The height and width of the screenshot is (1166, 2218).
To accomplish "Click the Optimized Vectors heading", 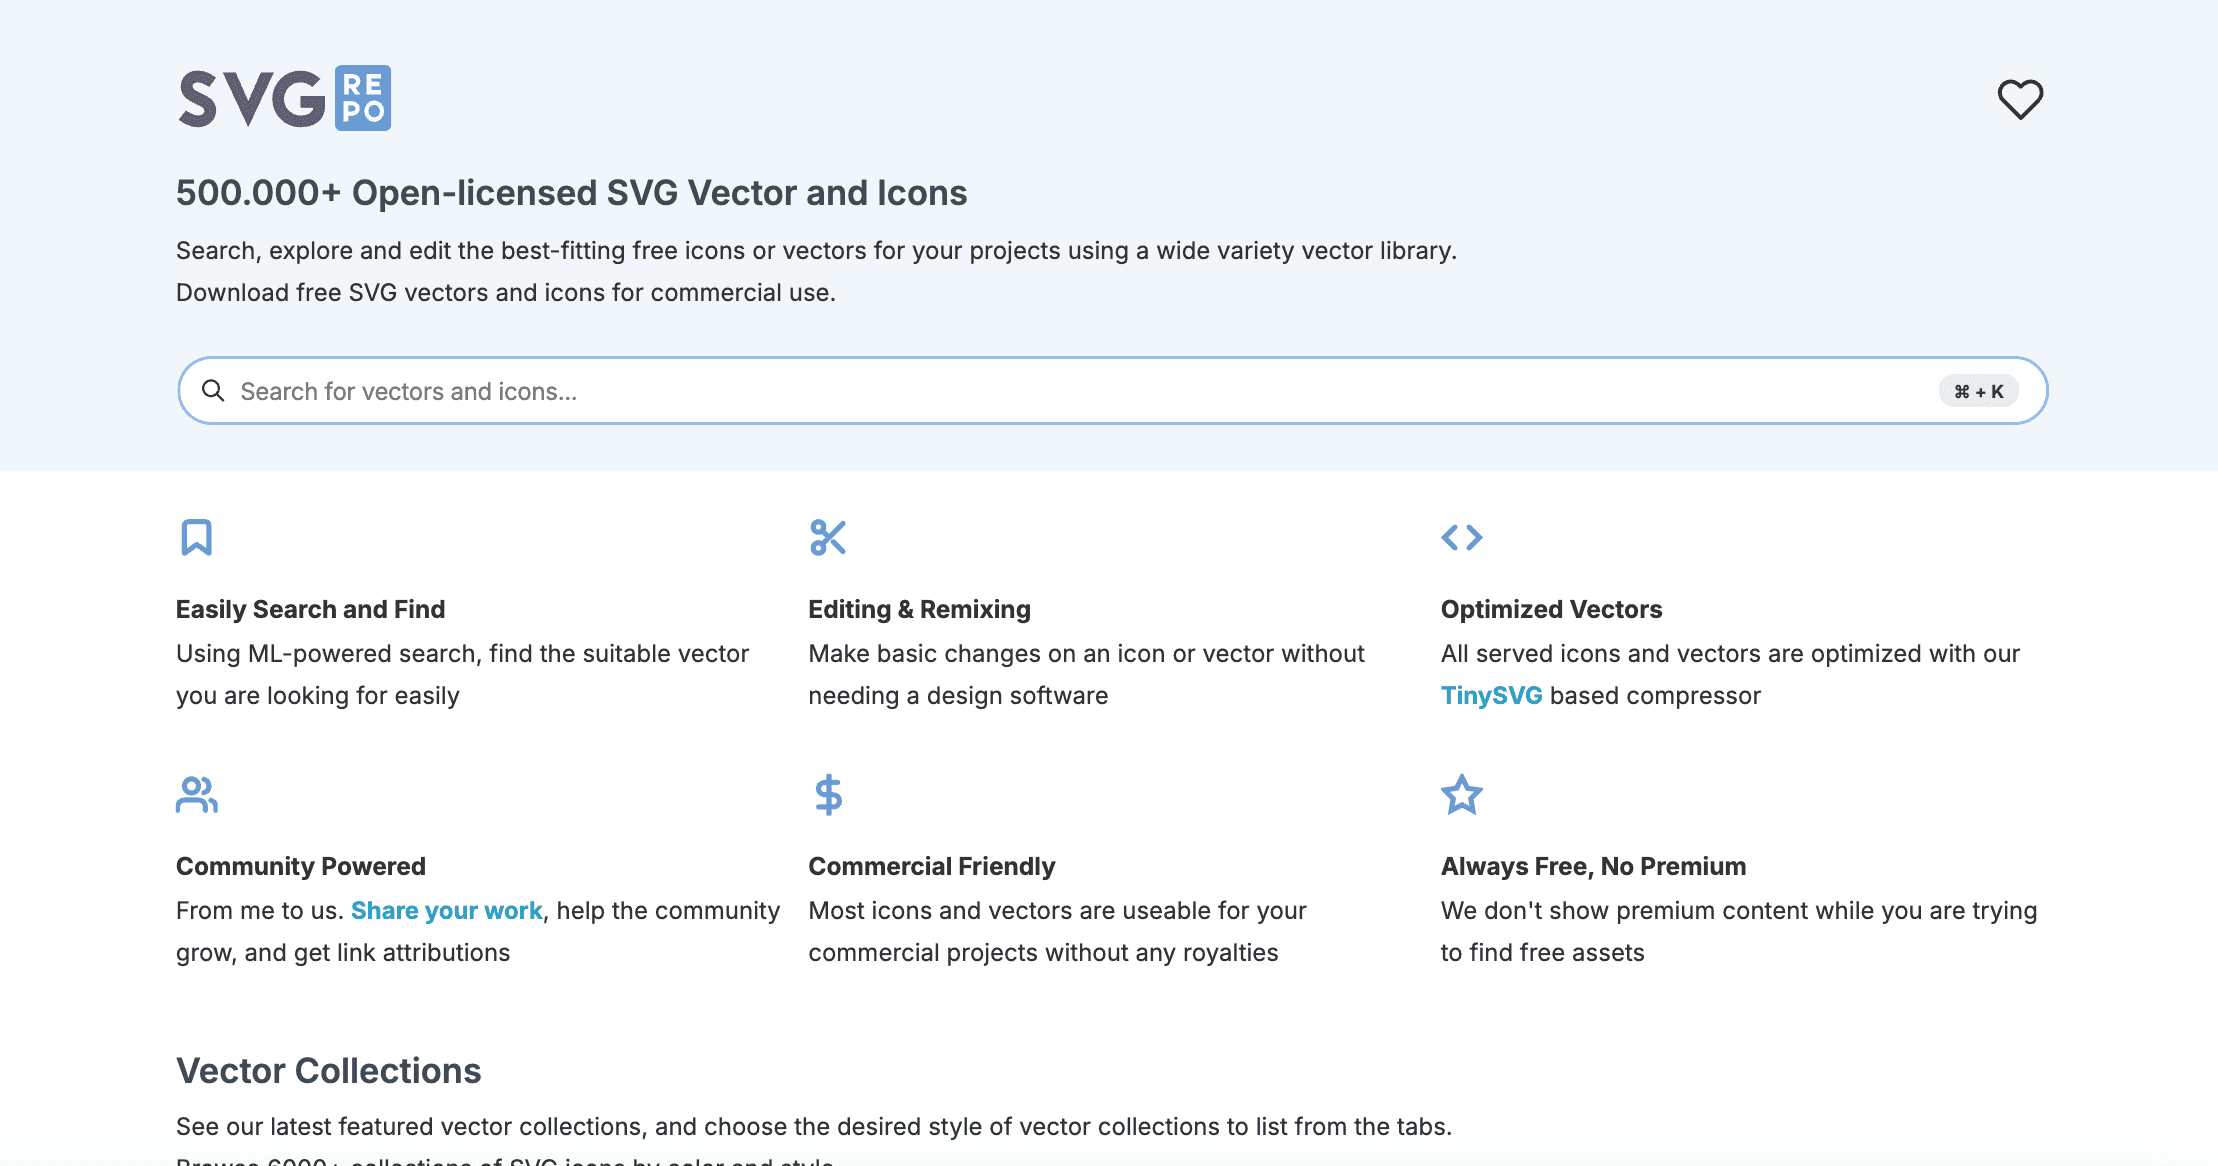I will point(1551,609).
